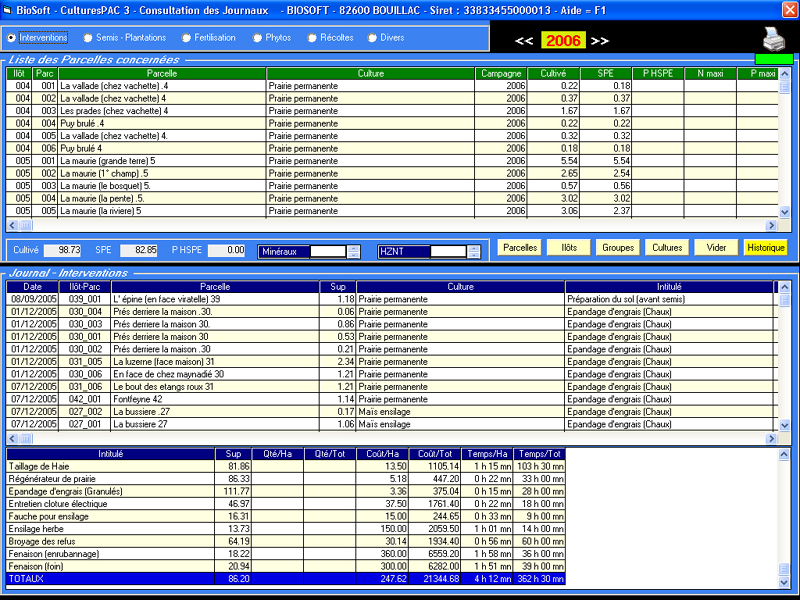Screen dimensions: 800x600
Task: Select the Divers radio option
Action: pyautogui.click(x=386, y=38)
